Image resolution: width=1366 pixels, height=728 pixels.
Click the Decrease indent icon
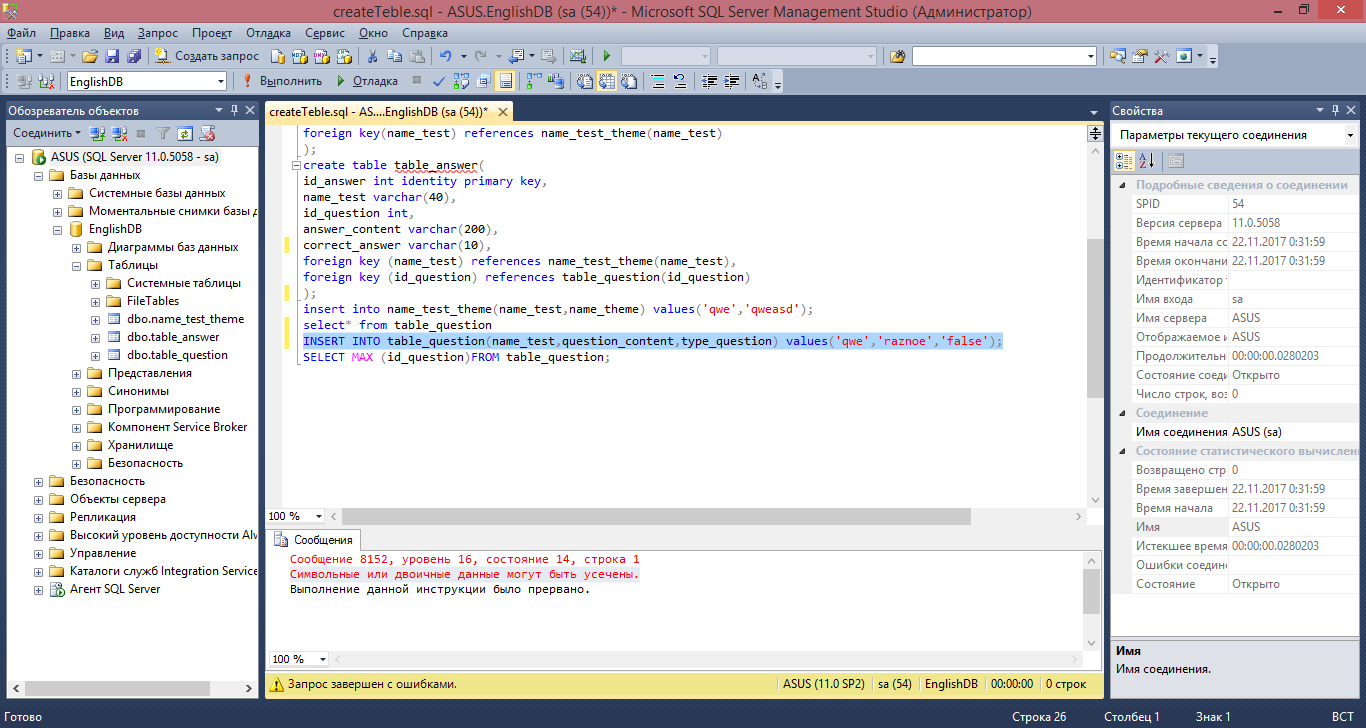click(x=709, y=81)
